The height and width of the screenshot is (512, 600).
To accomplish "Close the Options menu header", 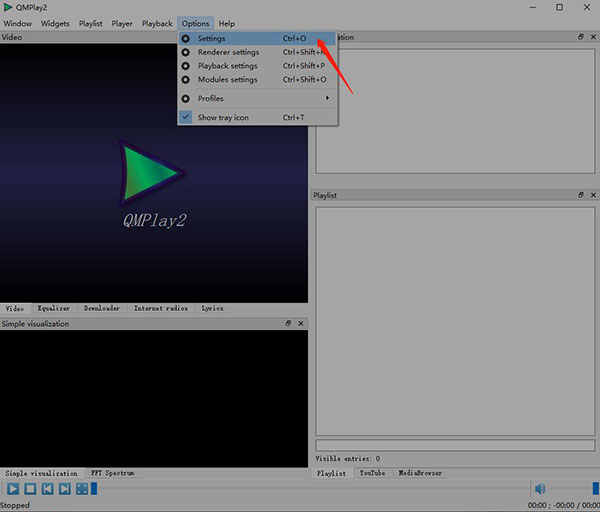I will pos(196,24).
